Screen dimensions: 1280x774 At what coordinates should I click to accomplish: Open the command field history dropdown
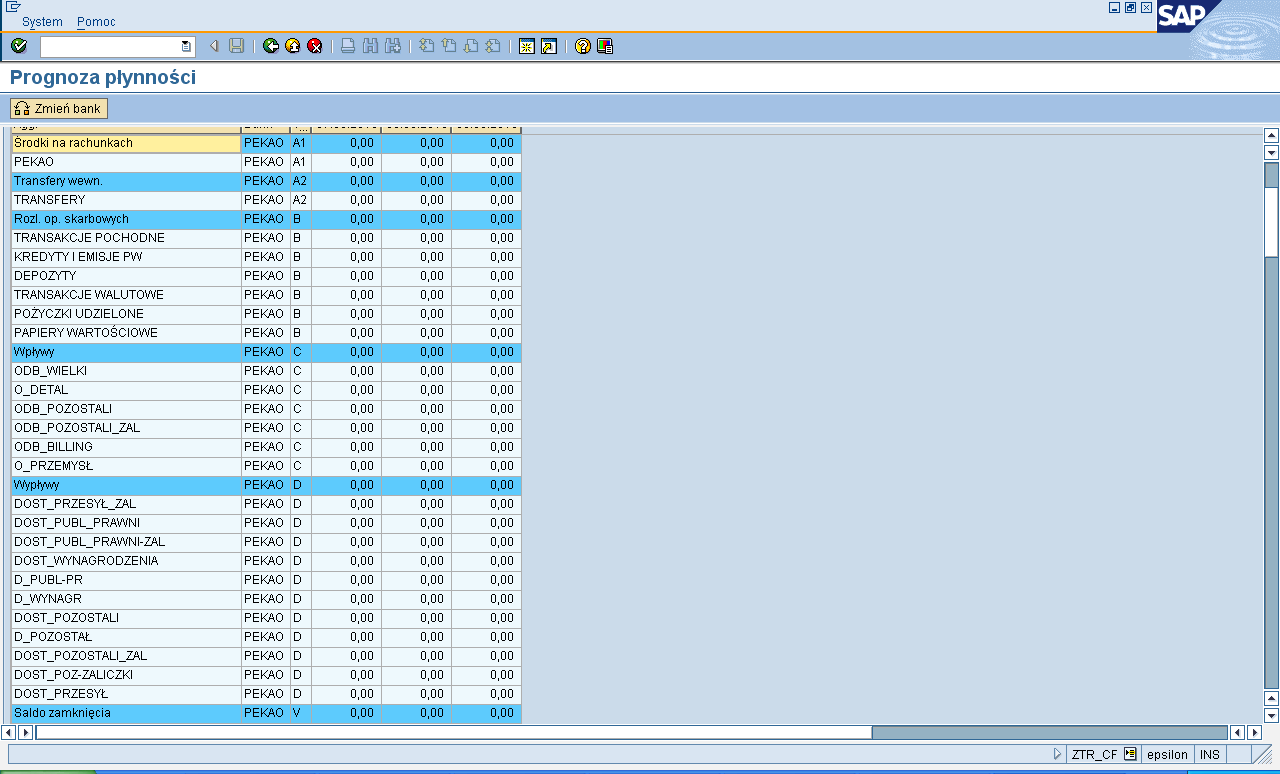(x=186, y=46)
